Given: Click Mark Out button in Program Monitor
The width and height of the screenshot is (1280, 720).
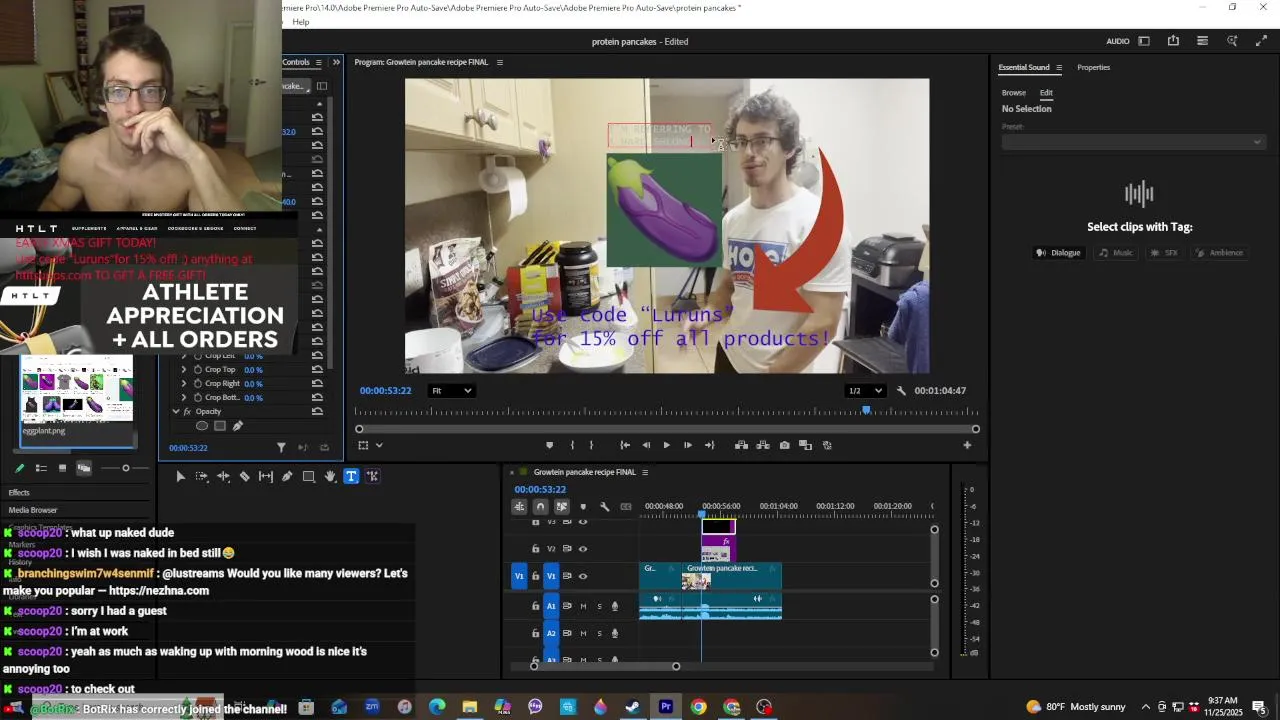Looking at the screenshot, I should coord(591,445).
